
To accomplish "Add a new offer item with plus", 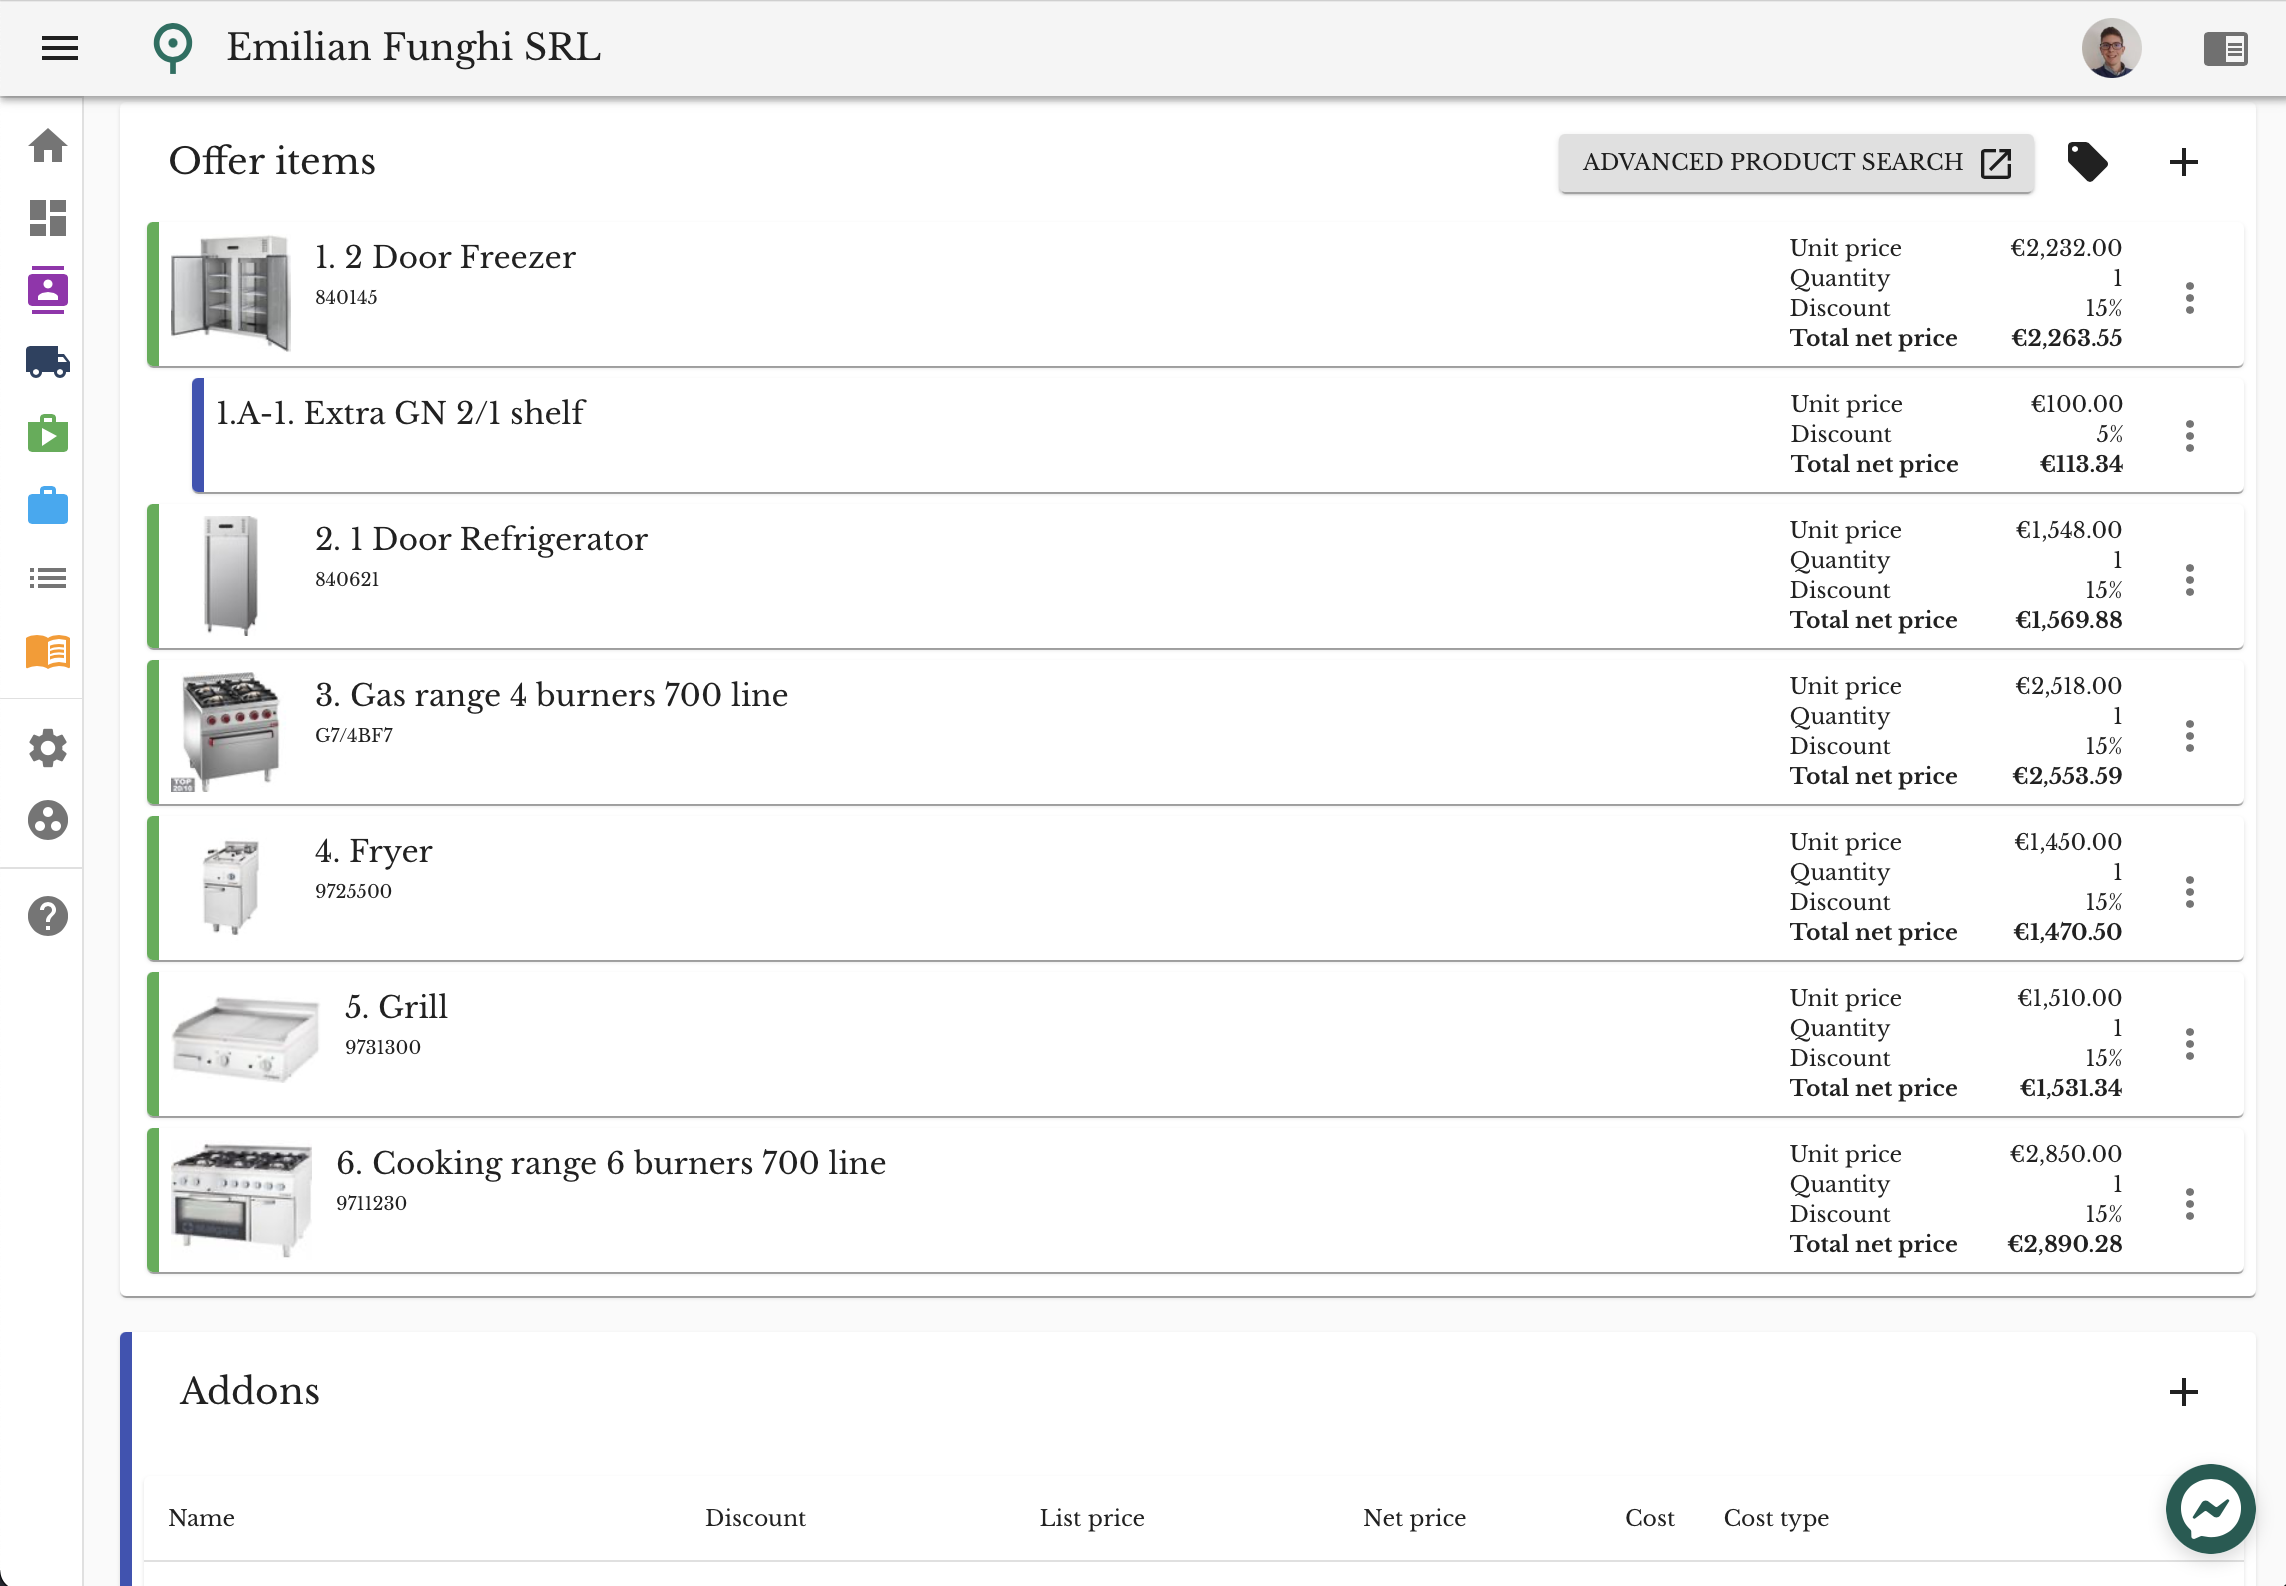I will 2184,162.
